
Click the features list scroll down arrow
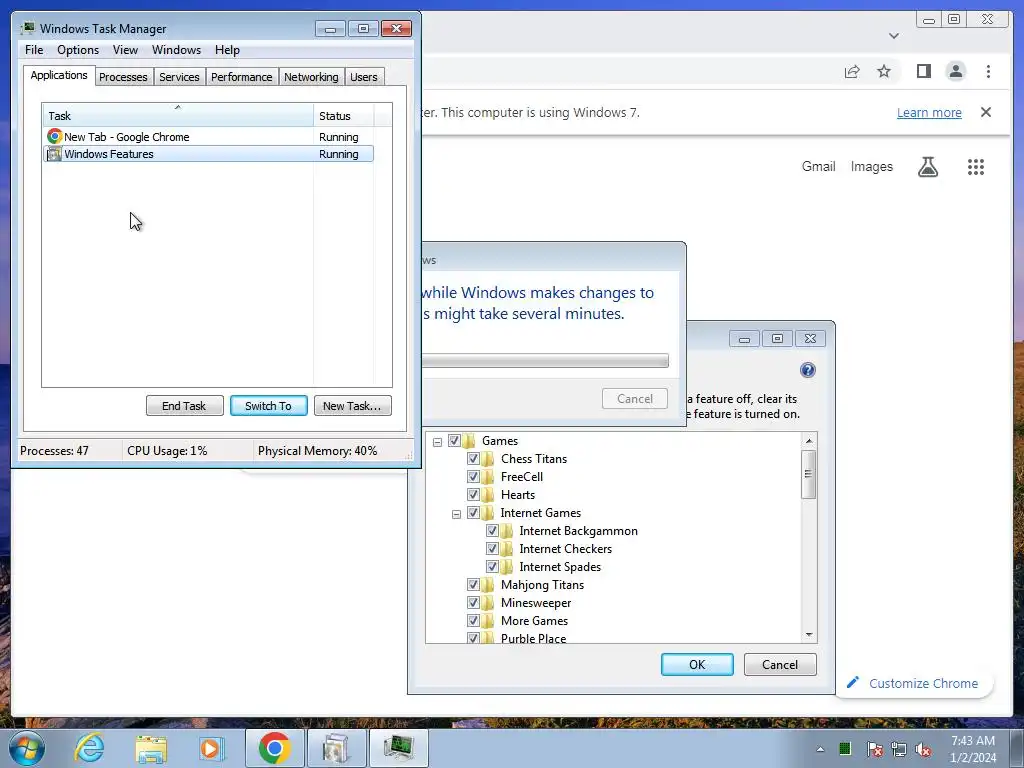[808, 634]
